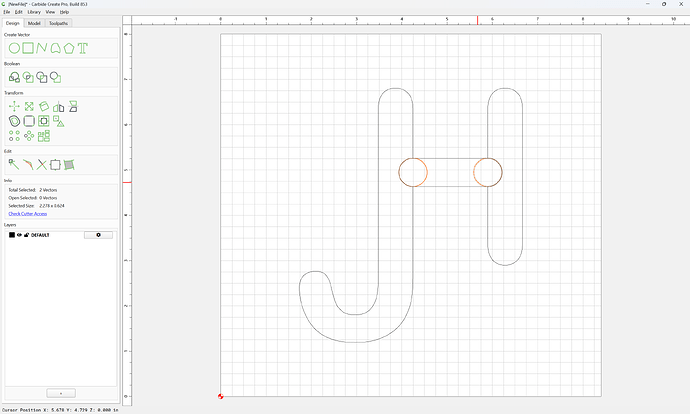Toggle visibility eye of DEFAULT layer

pyautogui.click(x=19, y=235)
